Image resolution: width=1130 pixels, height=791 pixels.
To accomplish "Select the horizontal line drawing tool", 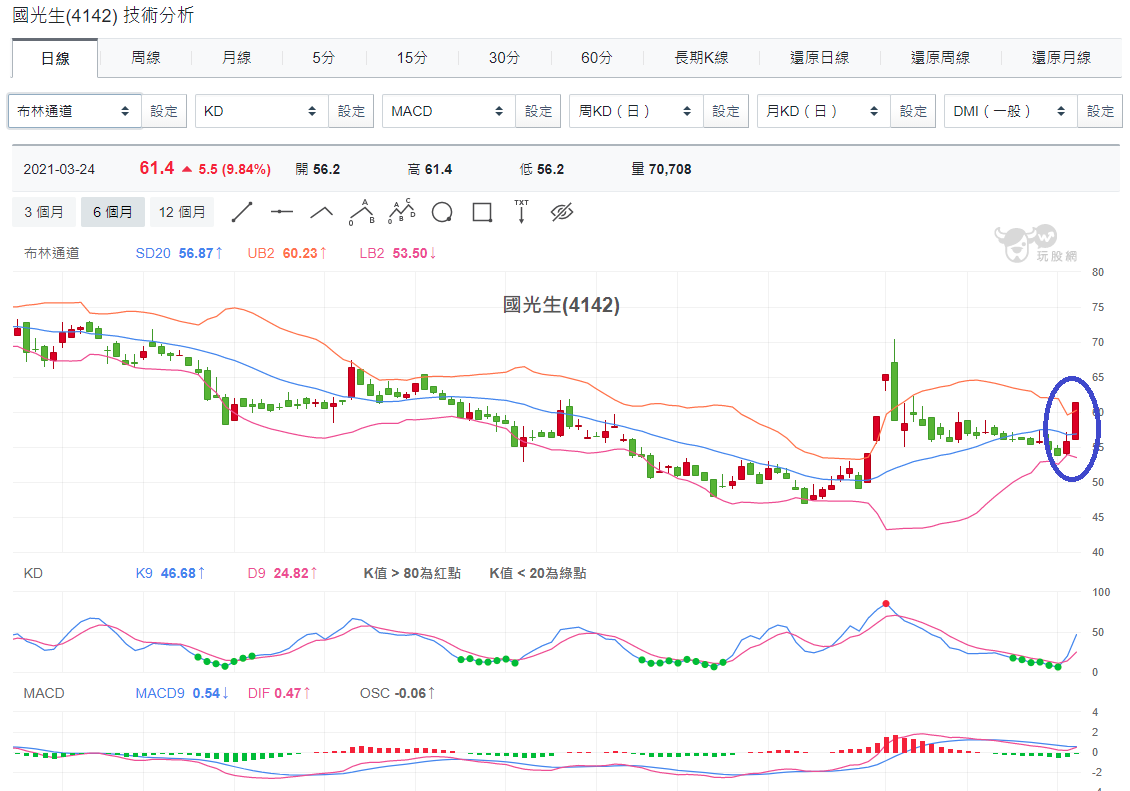I will pyautogui.click(x=282, y=212).
